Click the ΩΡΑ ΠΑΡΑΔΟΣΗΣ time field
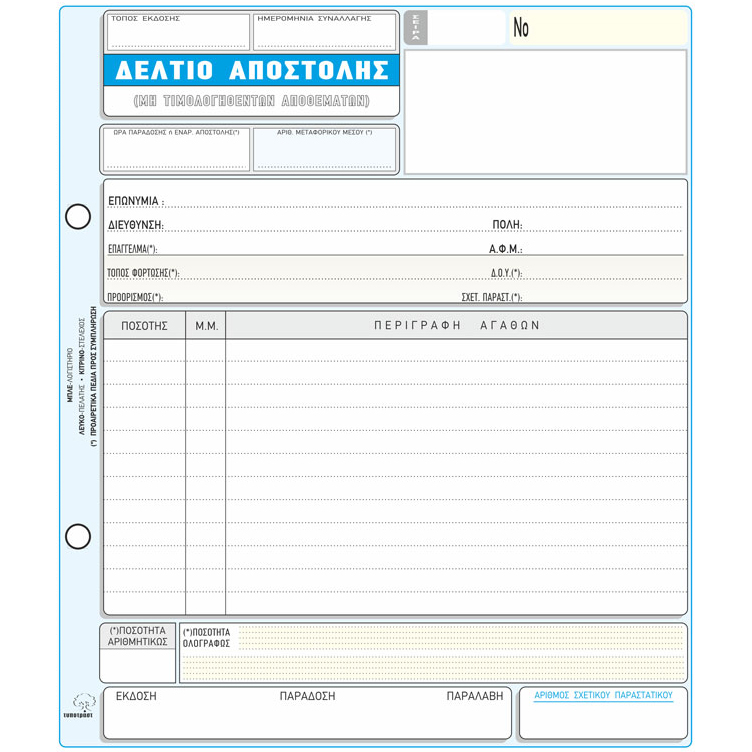 pos(176,151)
